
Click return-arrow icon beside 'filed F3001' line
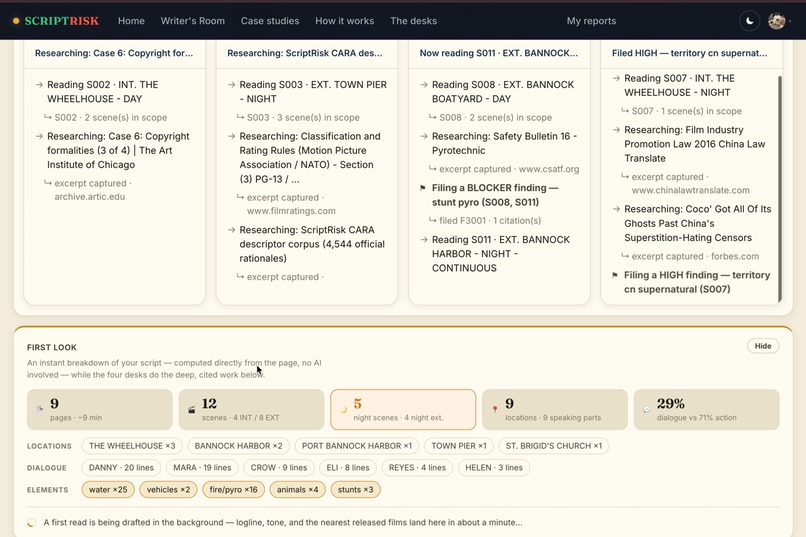click(433, 220)
